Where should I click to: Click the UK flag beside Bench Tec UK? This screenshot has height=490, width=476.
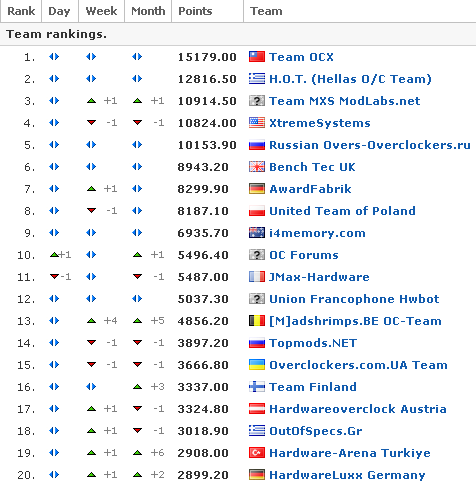point(257,167)
